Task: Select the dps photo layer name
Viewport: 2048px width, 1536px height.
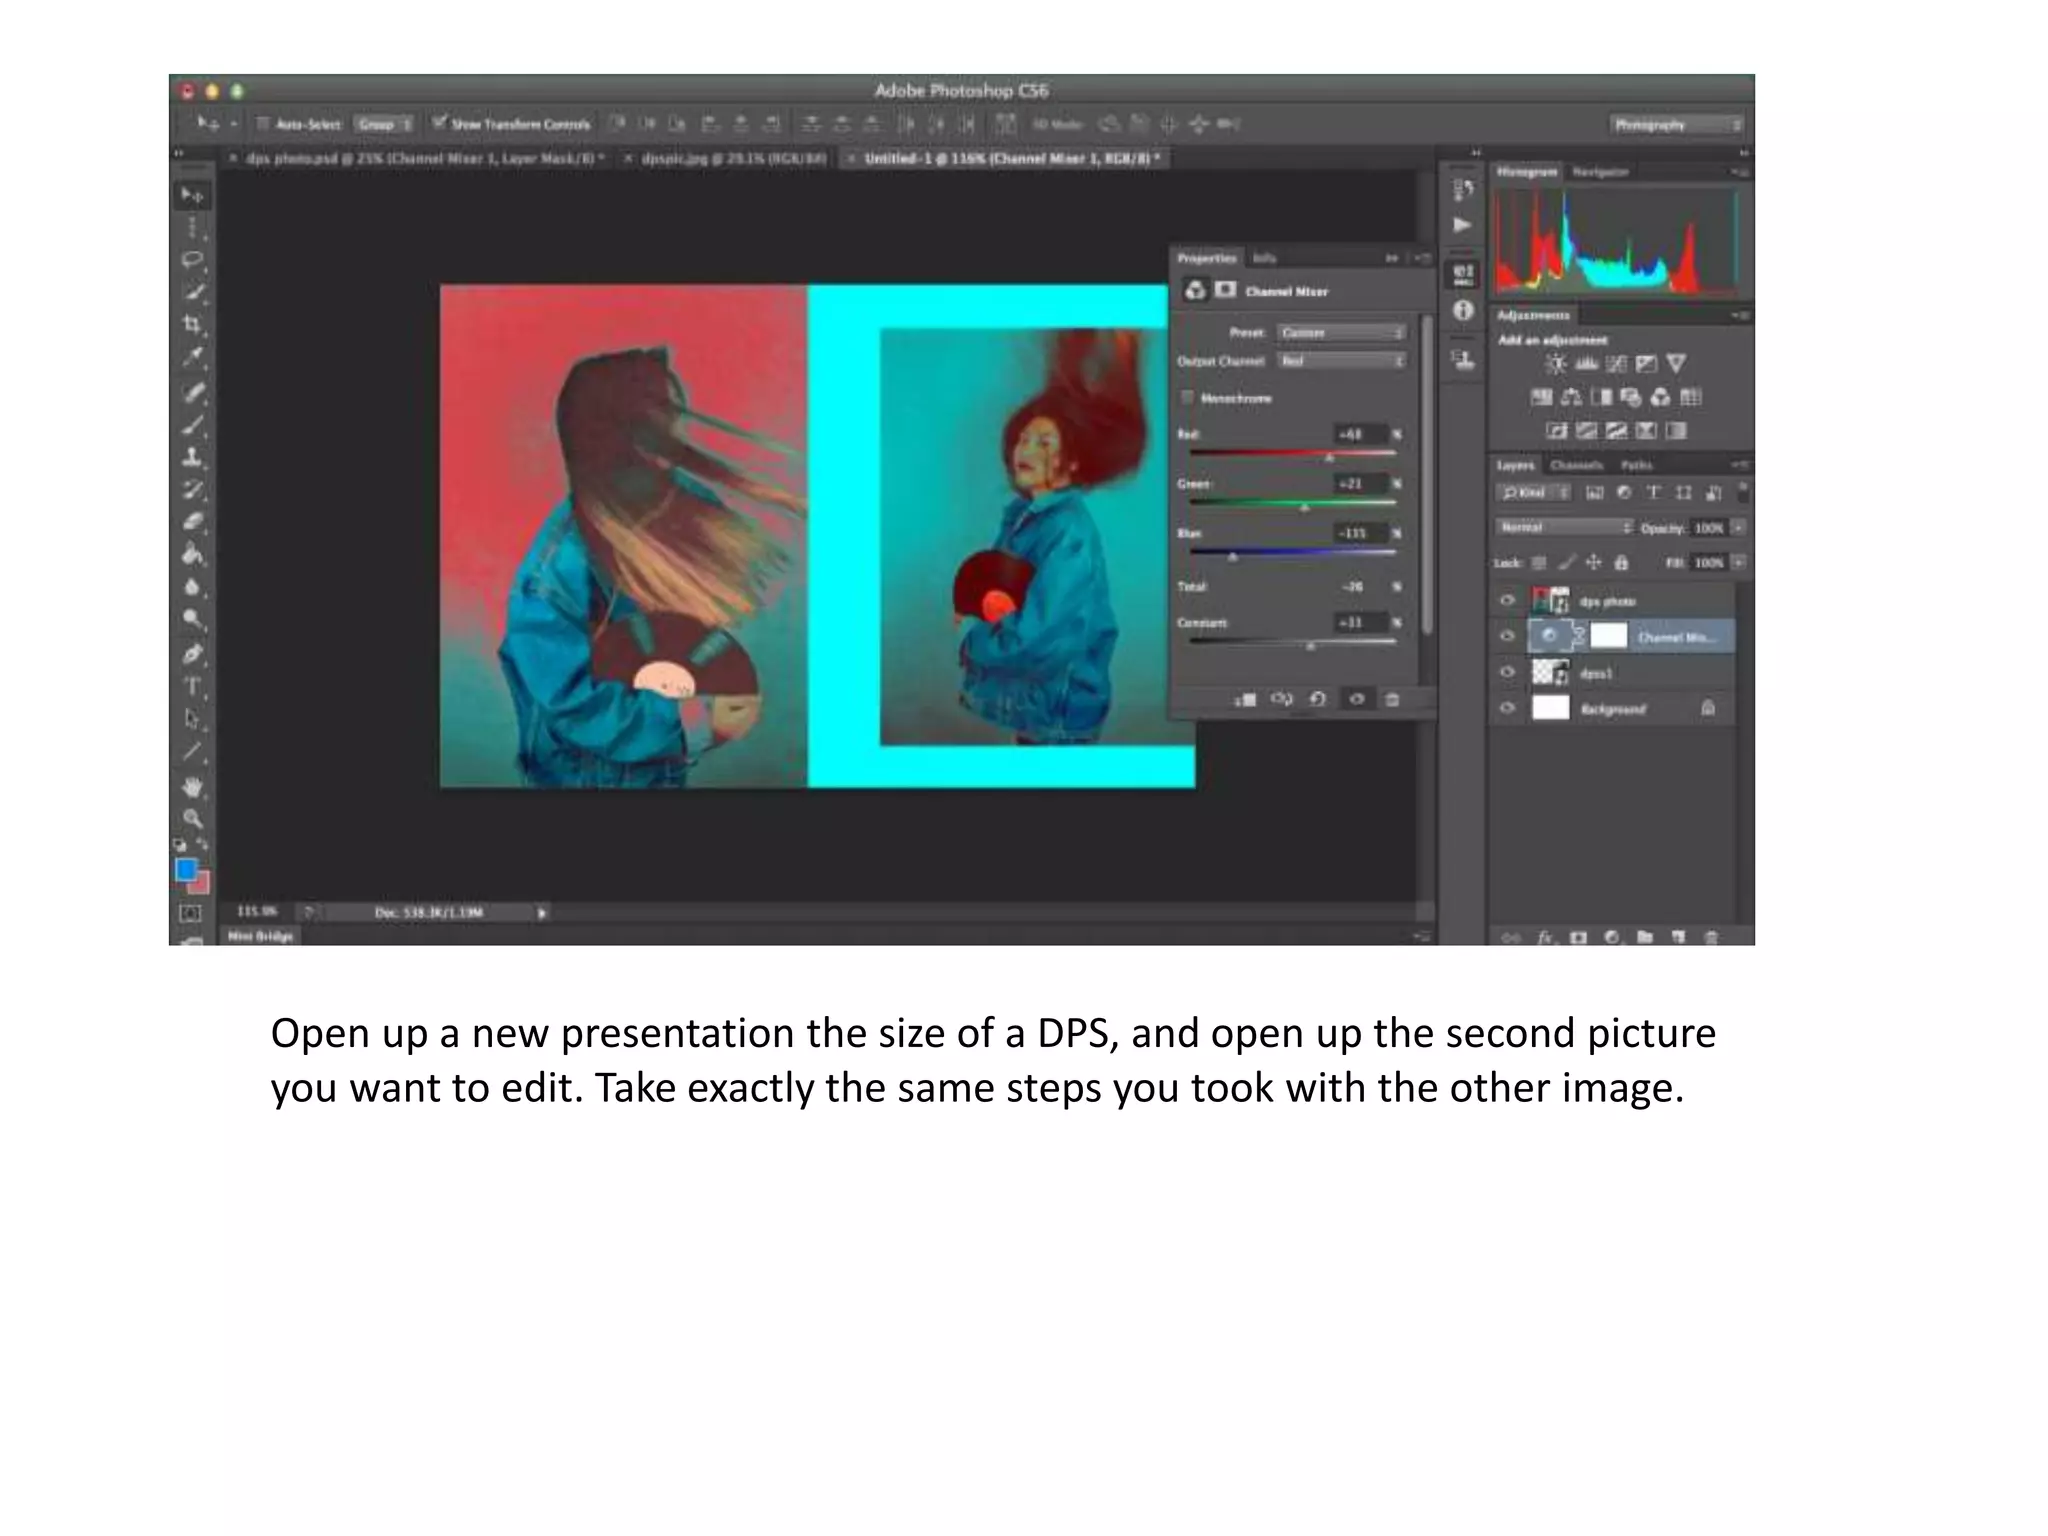Action: pos(1607,601)
